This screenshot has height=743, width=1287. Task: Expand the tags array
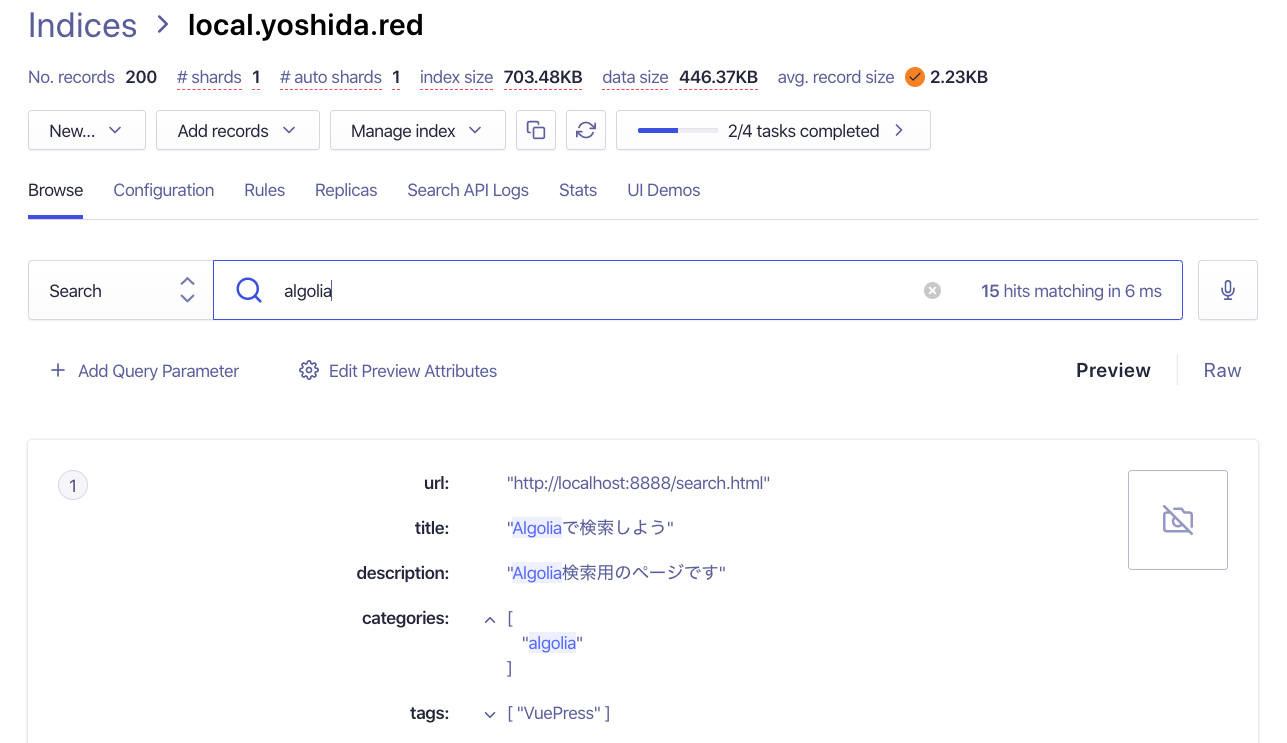pyautogui.click(x=490, y=714)
